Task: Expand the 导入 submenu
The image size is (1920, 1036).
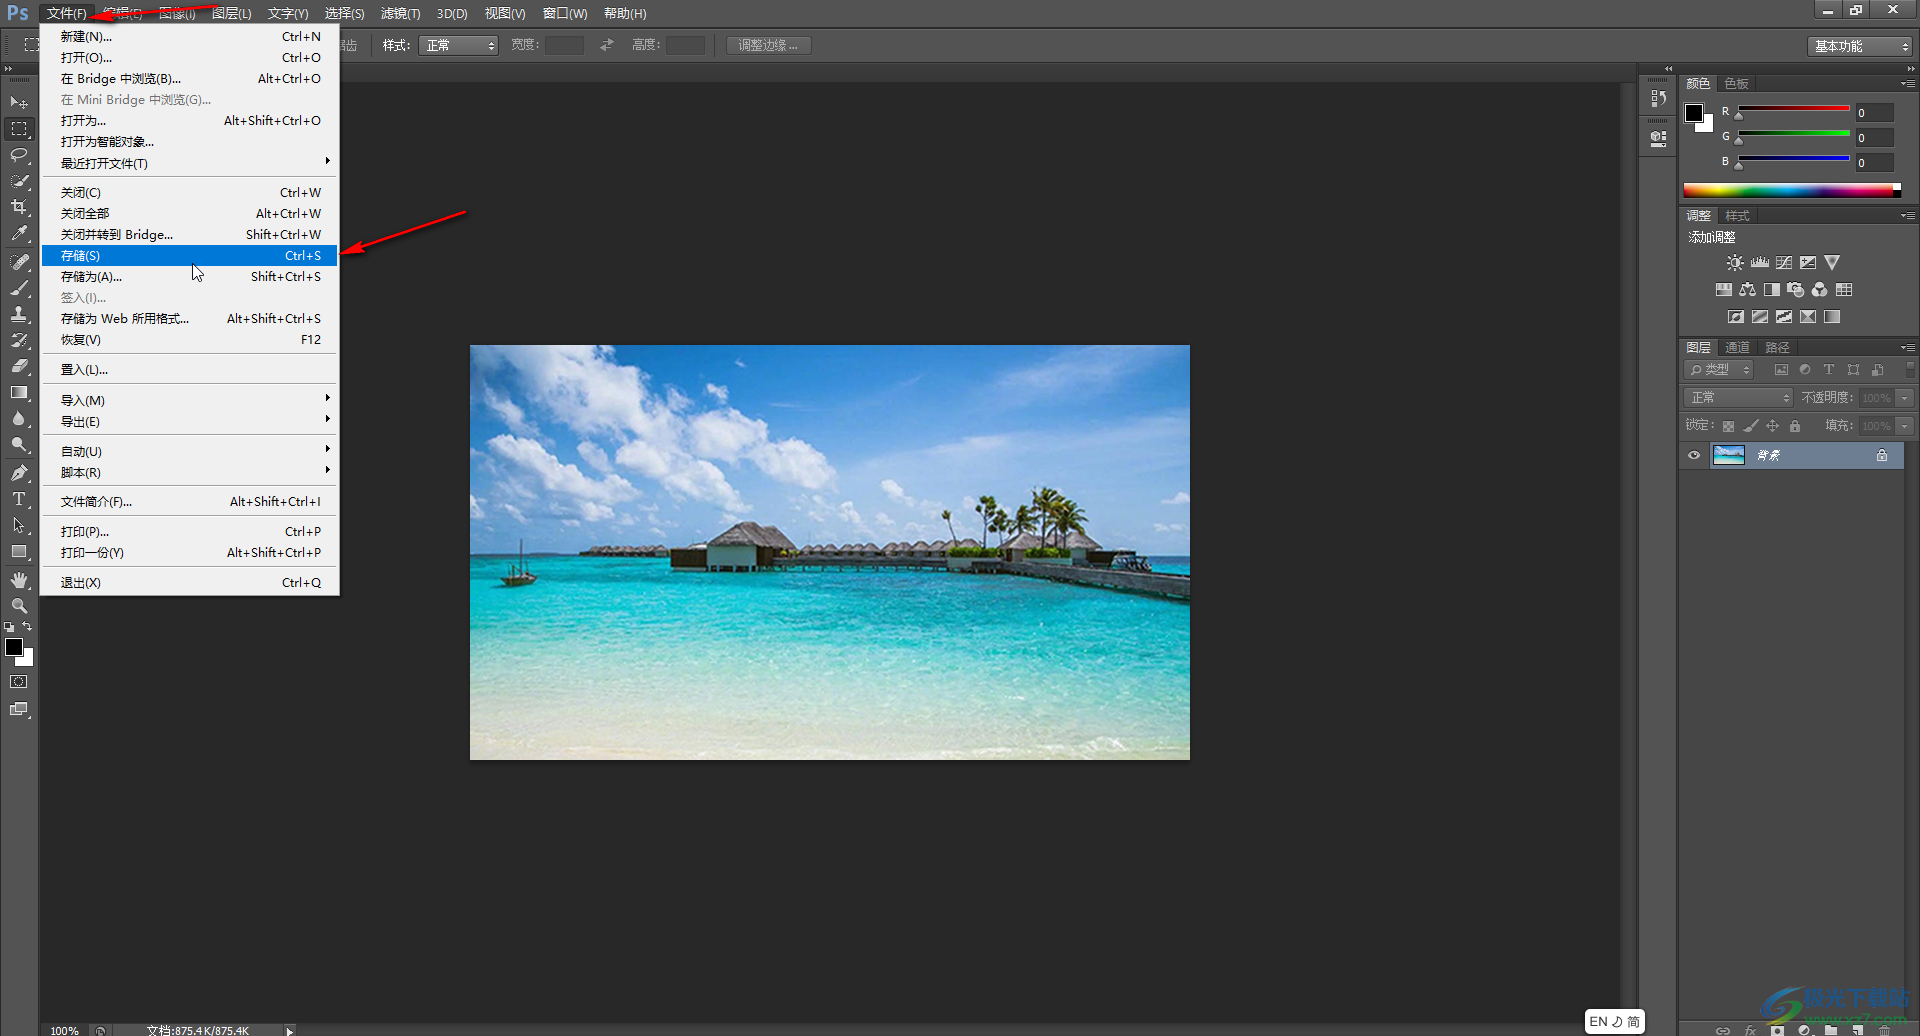Action: [190, 400]
